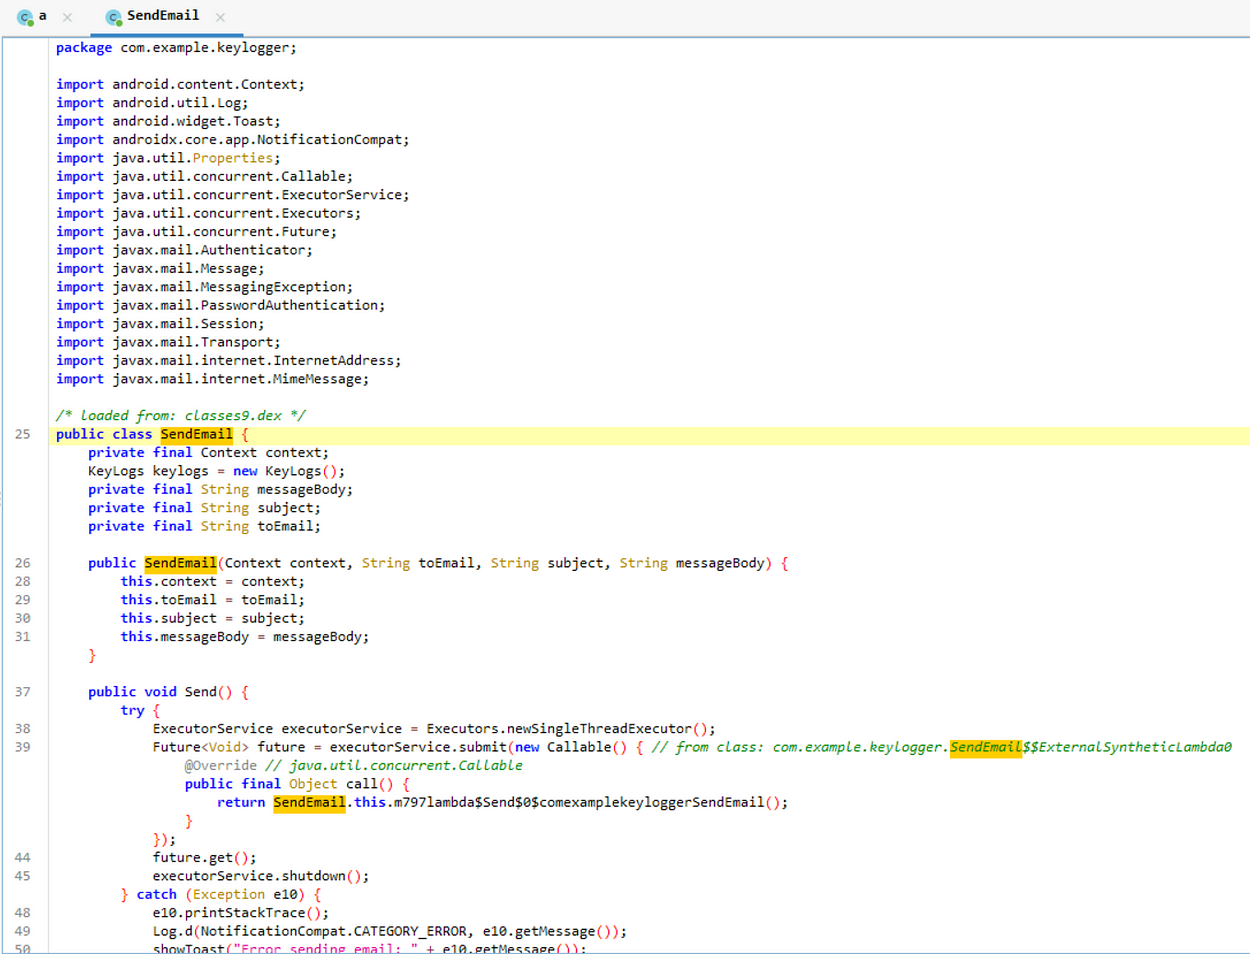Click import android.widget.Toast line

click(x=168, y=122)
